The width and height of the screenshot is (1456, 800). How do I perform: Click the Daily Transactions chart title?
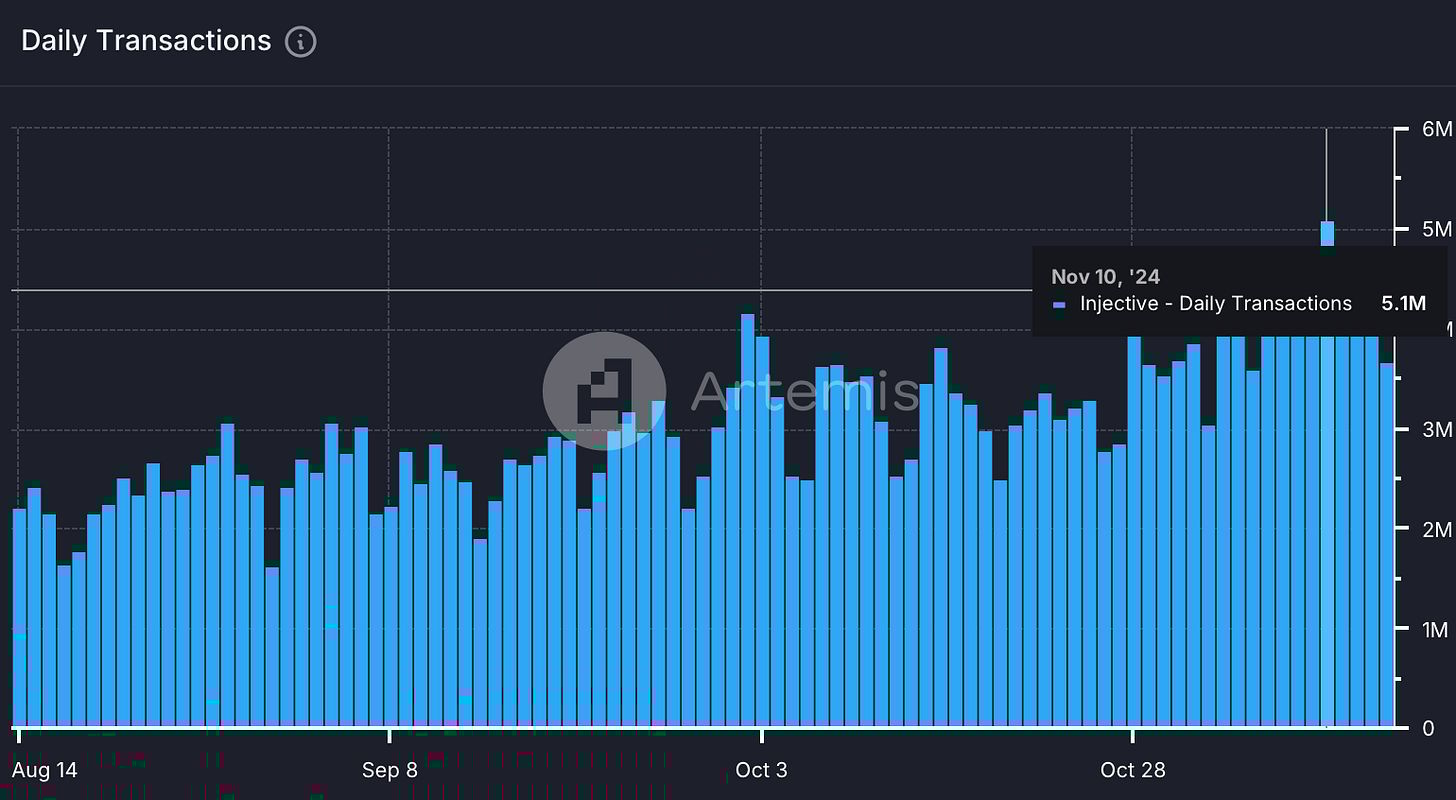coord(146,41)
